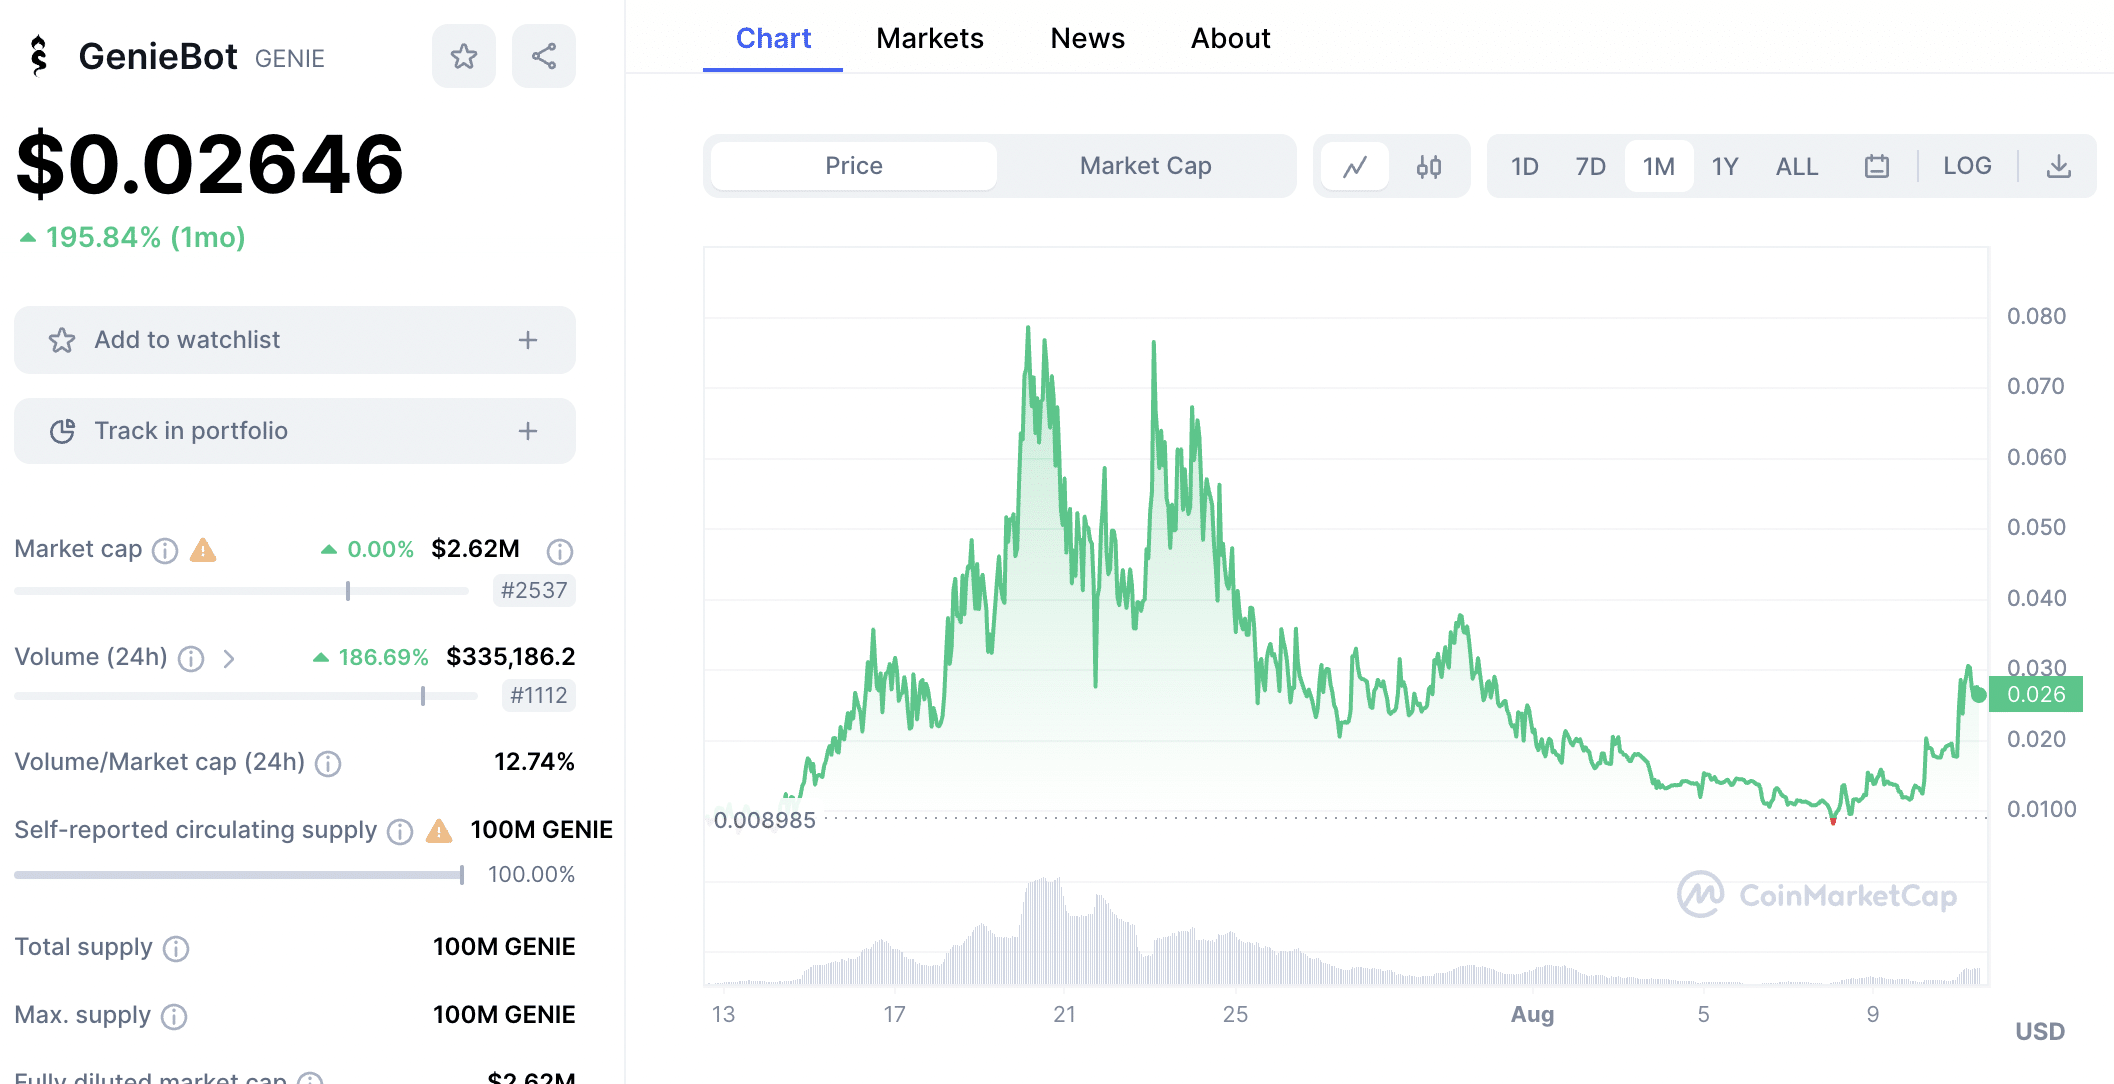Click 100M GENIE Max. supply value
This screenshot has height=1084, width=2114.
point(504,1015)
